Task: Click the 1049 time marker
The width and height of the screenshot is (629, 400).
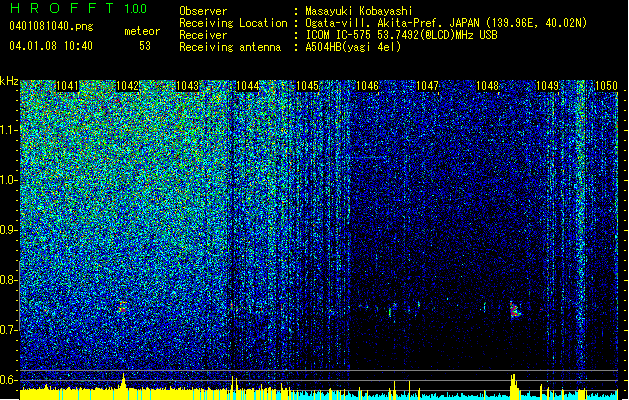Action: pyautogui.click(x=548, y=86)
